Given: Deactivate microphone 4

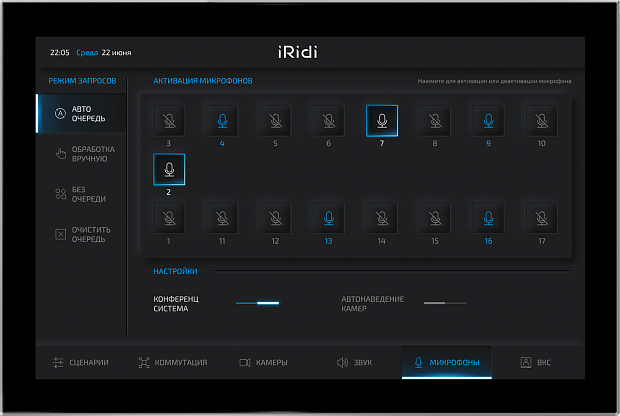Looking at the screenshot, I should (x=222, y=120).
